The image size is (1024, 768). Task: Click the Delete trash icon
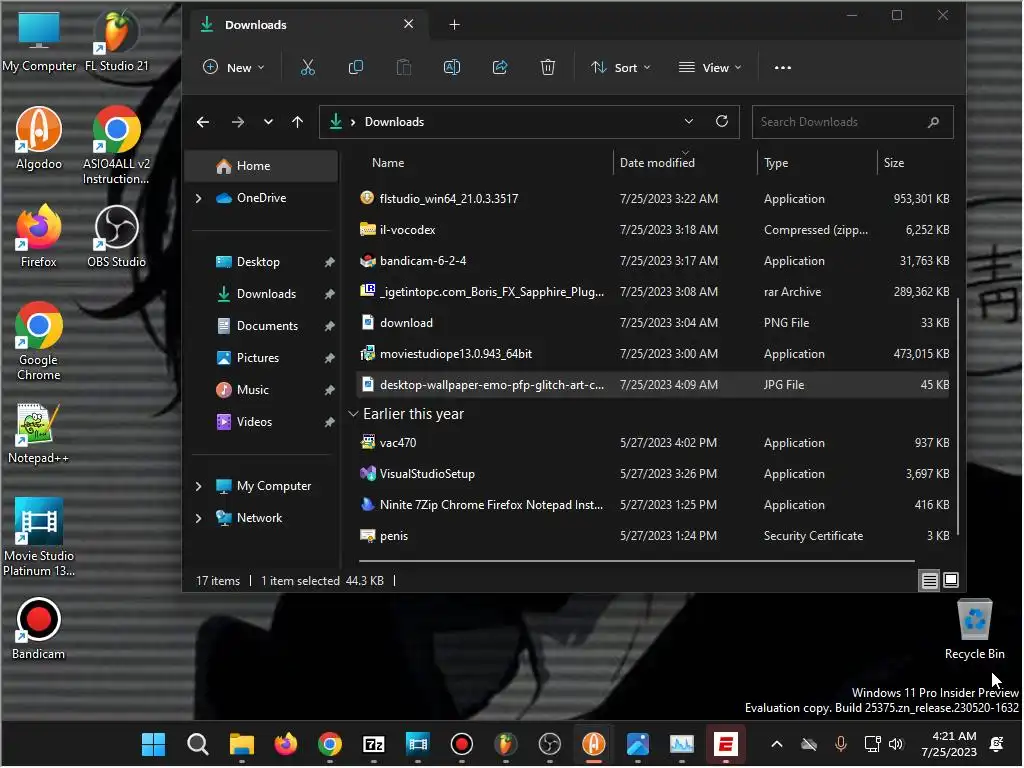pyautogui.click(x=548, y=67)
